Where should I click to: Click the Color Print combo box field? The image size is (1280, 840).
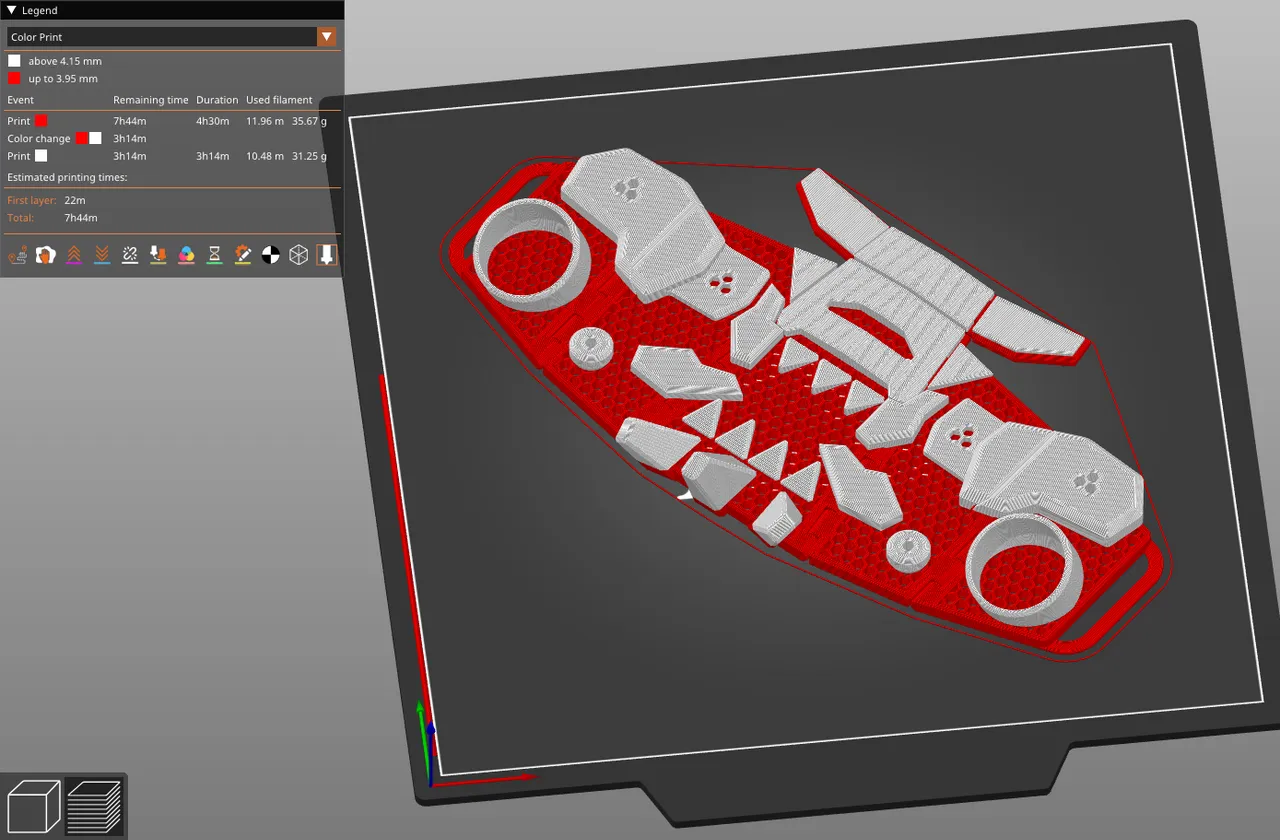tap(171, 37)
